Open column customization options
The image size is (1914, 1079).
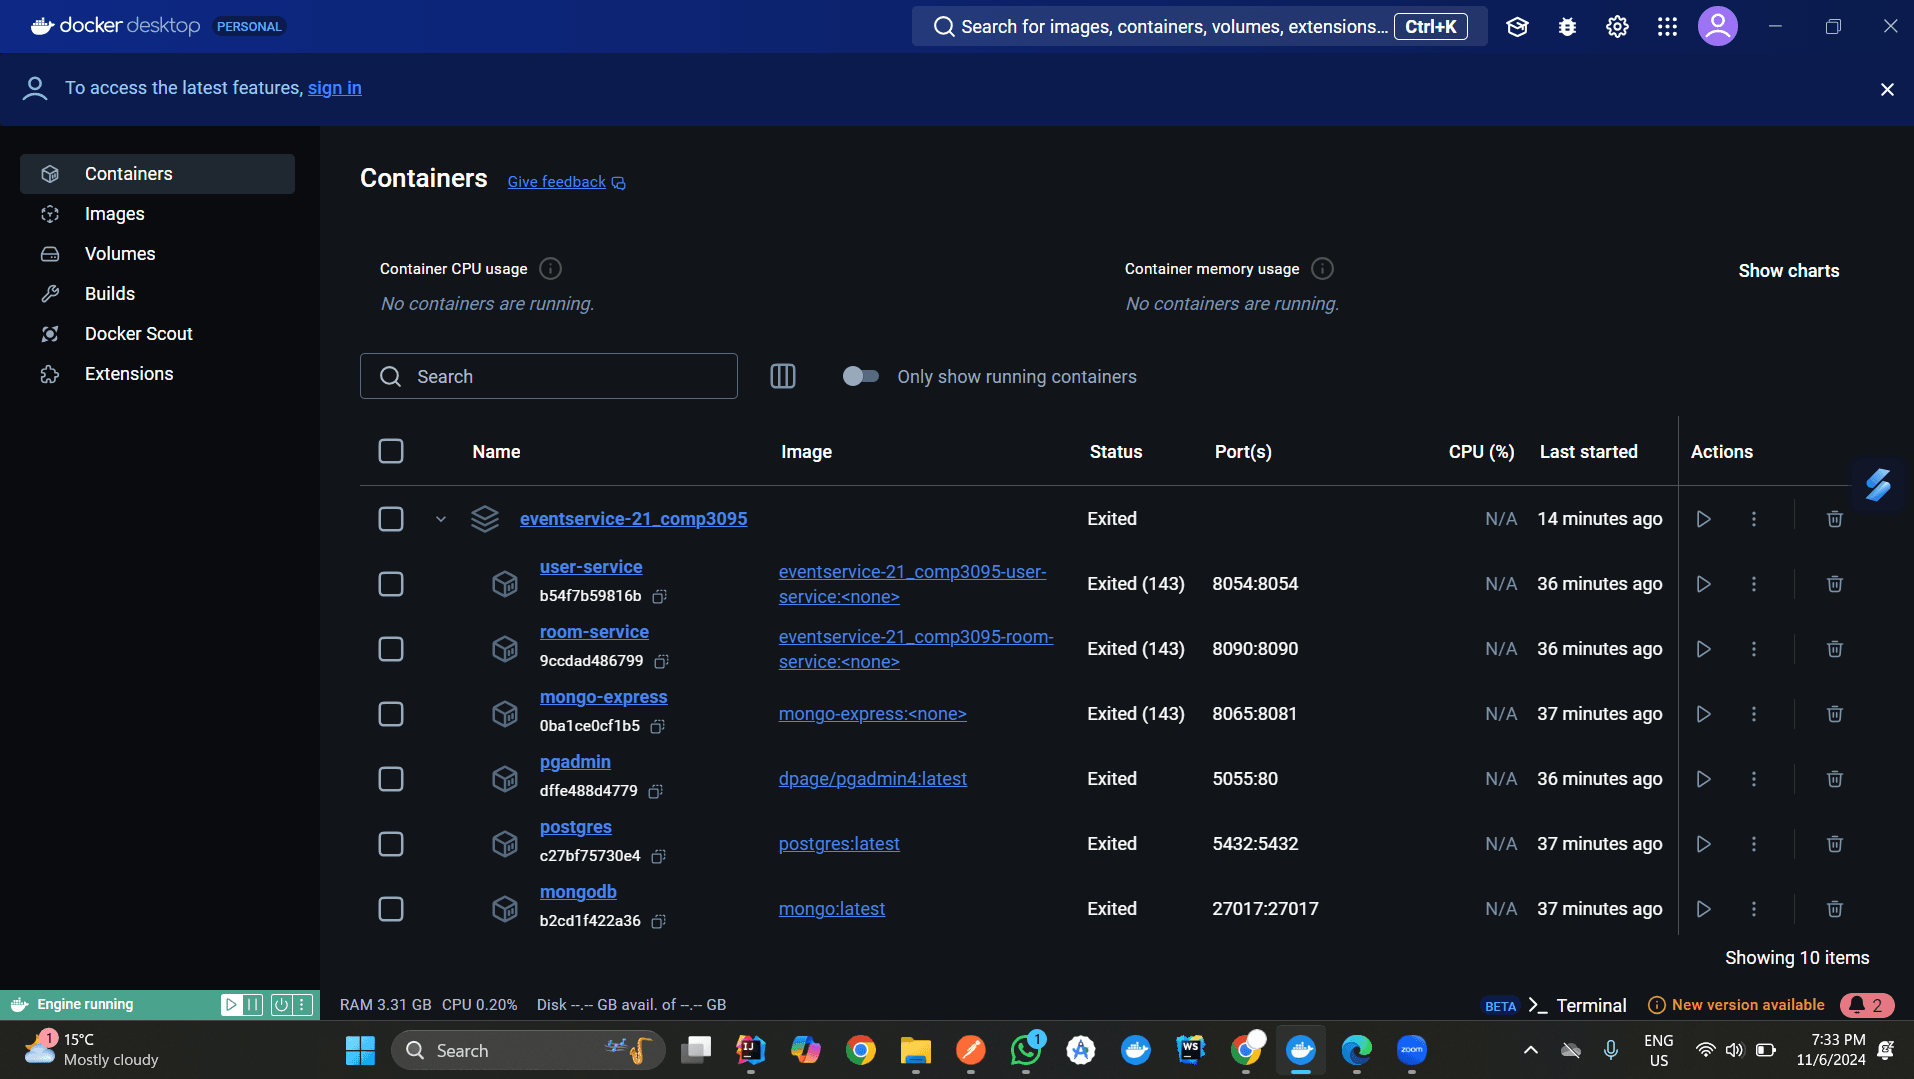pyautogui.click(x=783, y=376)
